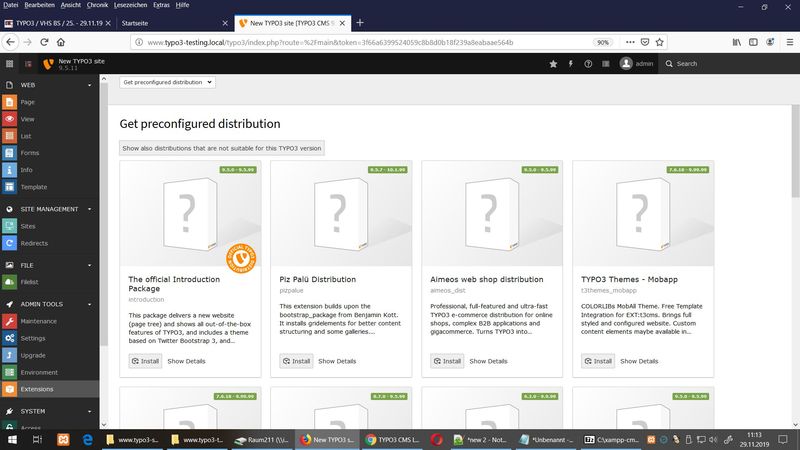The height and width of the screenshot is (450, 800).
Task: Click the 90% zoom level indicator
Action: 603,42
